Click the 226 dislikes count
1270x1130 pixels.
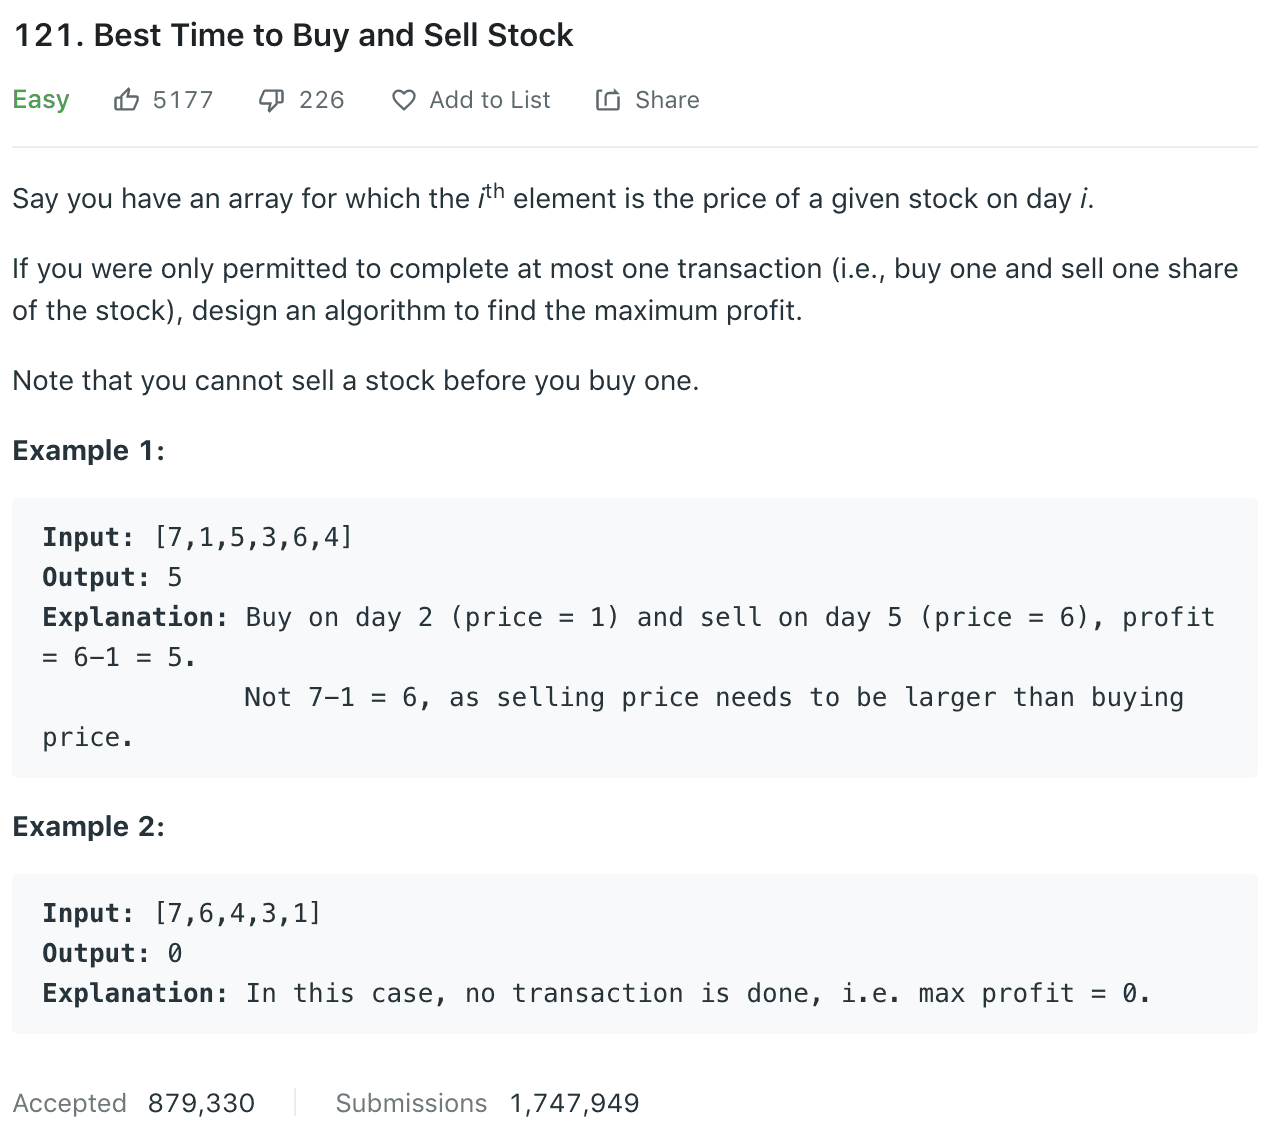point(321,100)
